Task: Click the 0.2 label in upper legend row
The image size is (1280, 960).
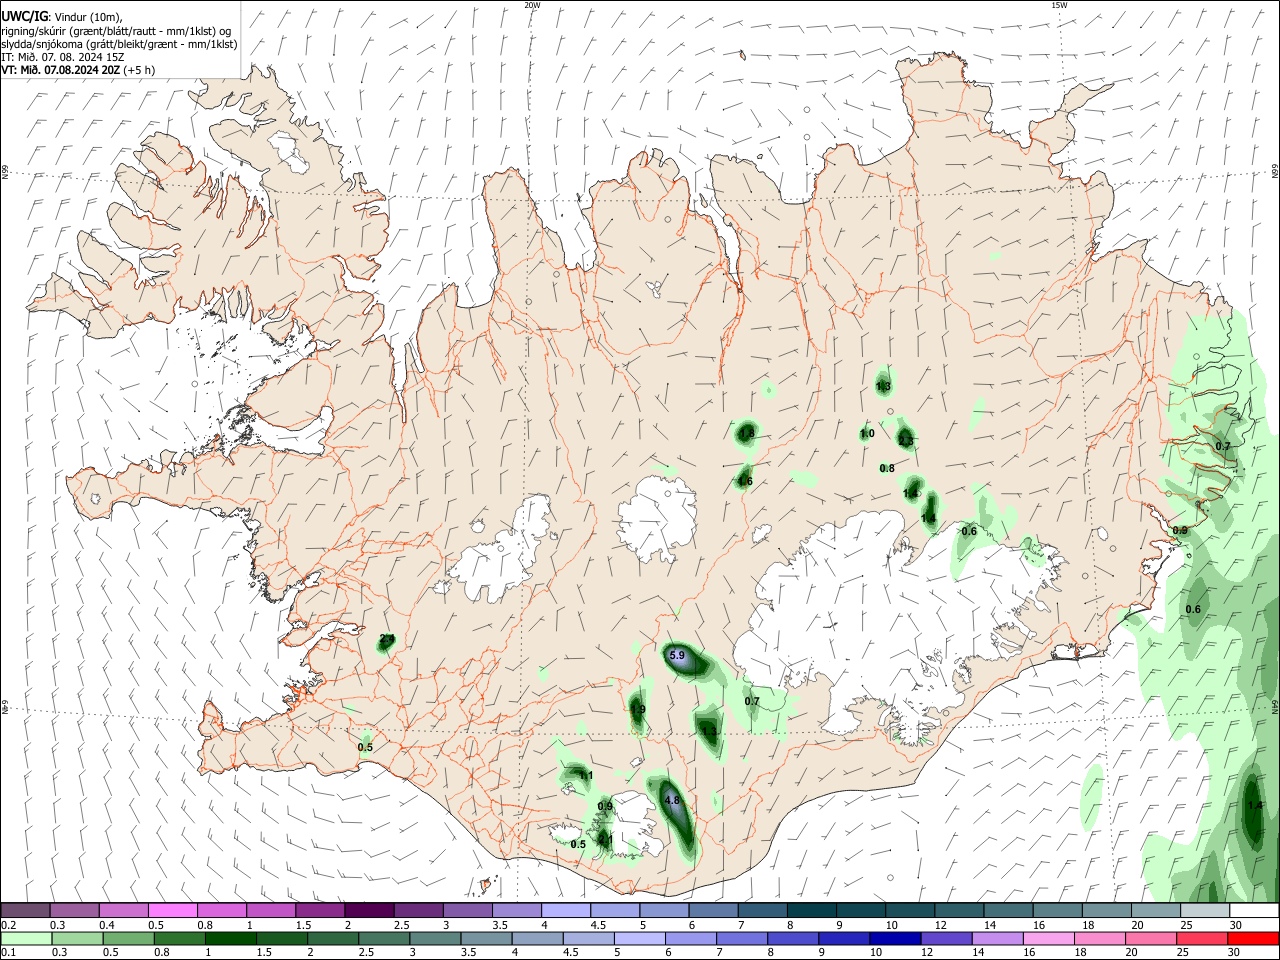Action: point(8,925)
